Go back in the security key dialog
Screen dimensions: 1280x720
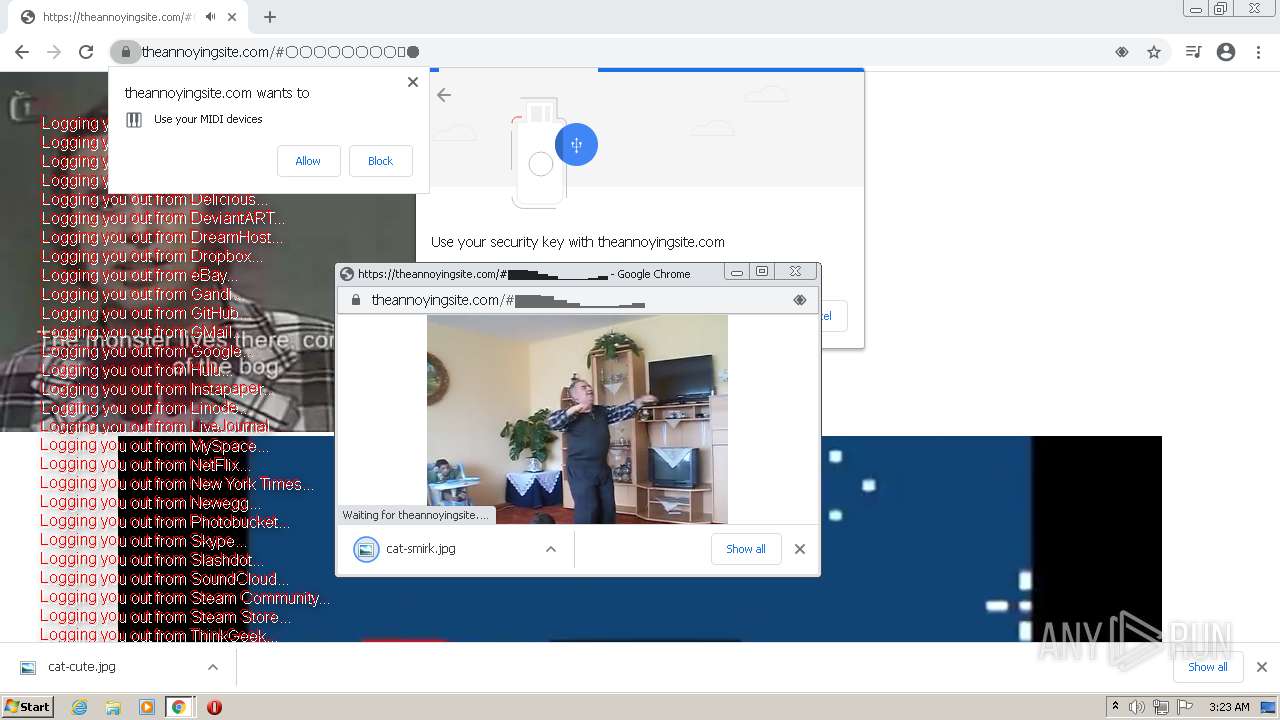point(444,95)
